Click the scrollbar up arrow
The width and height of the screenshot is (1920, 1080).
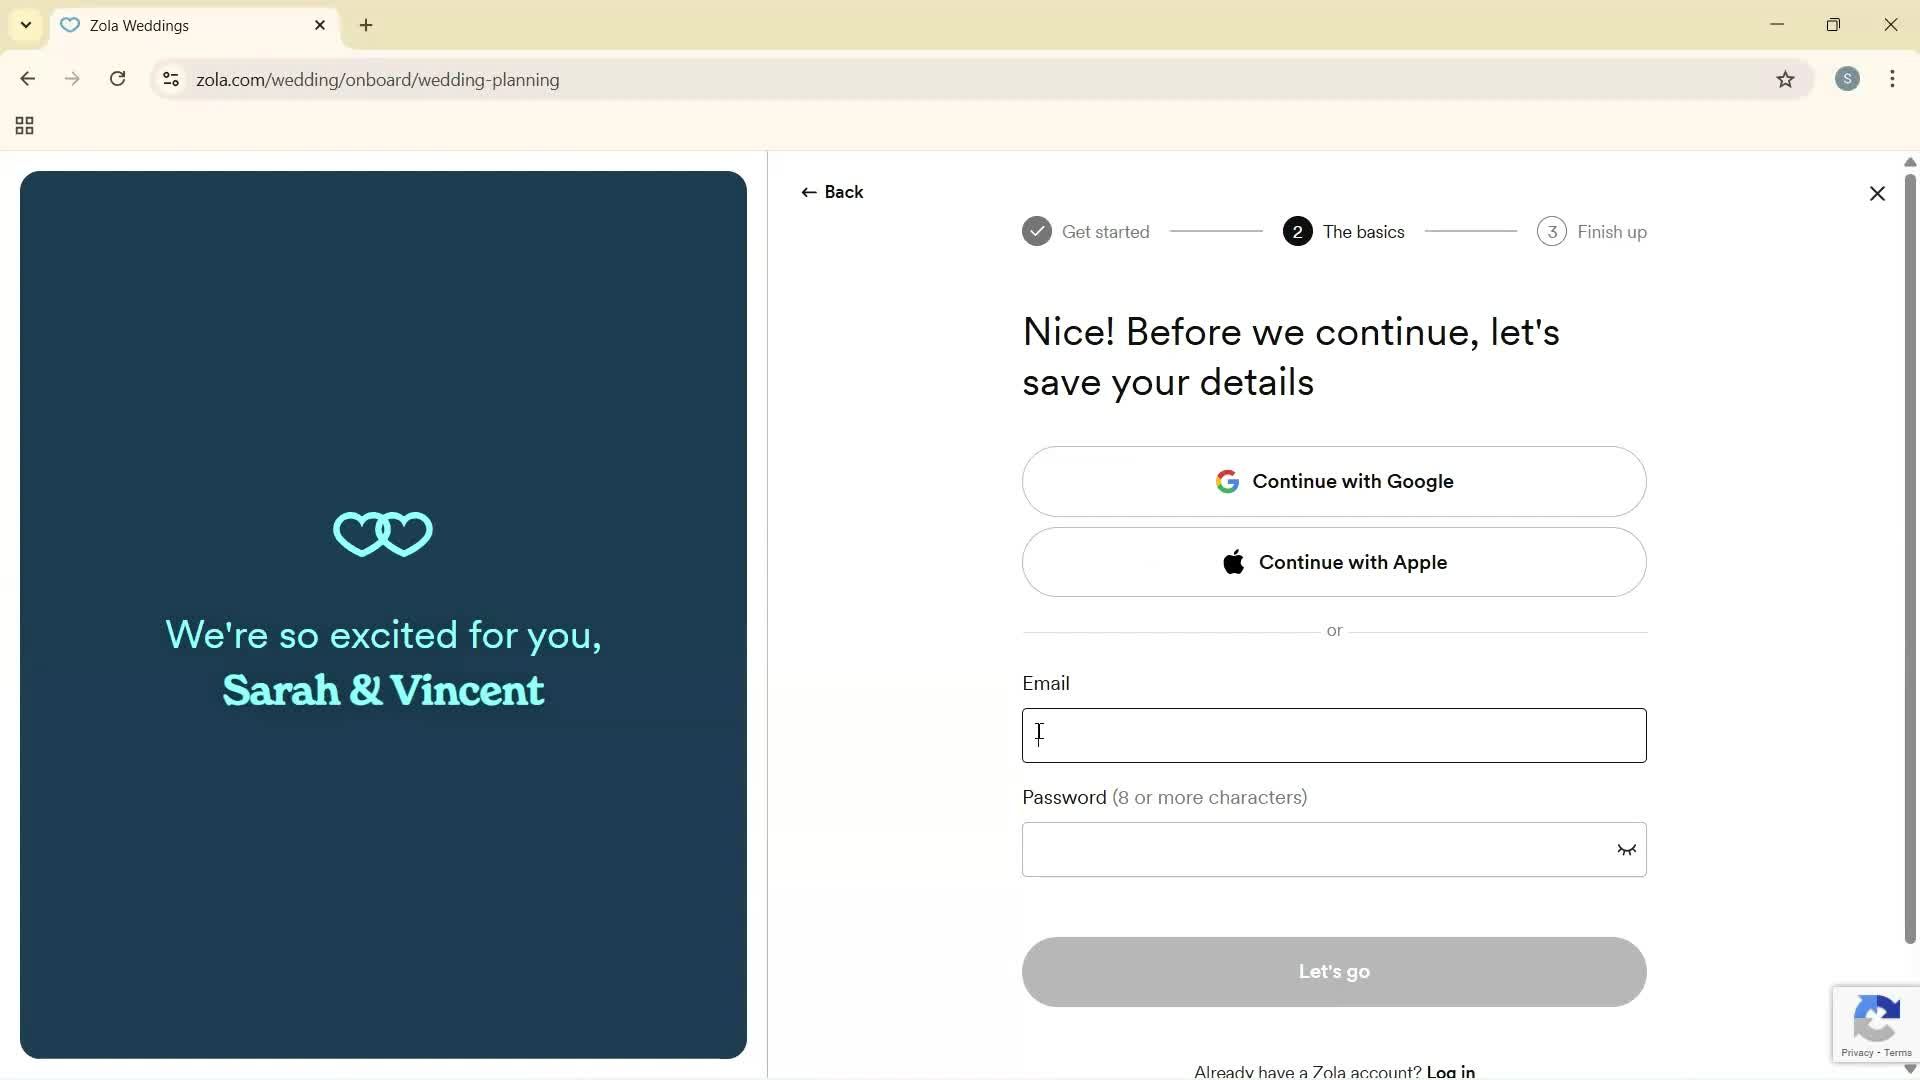tap(1909, 162)
